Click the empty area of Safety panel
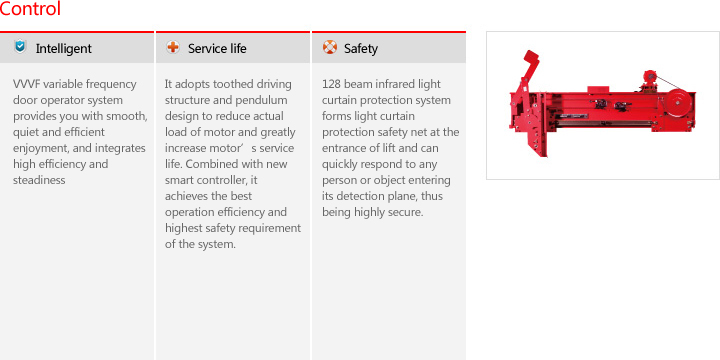Viewport: 720px width, 360px height. point(389,289)
